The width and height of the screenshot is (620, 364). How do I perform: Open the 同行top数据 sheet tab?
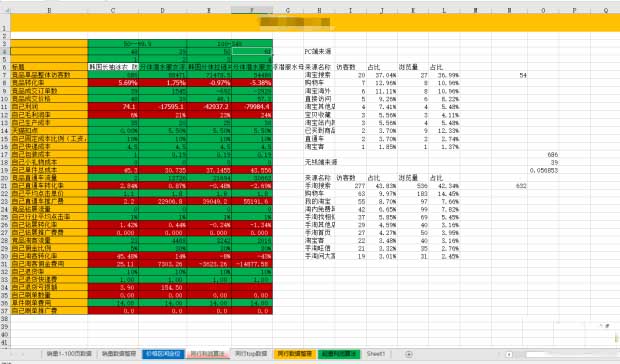tap(251, 354)
